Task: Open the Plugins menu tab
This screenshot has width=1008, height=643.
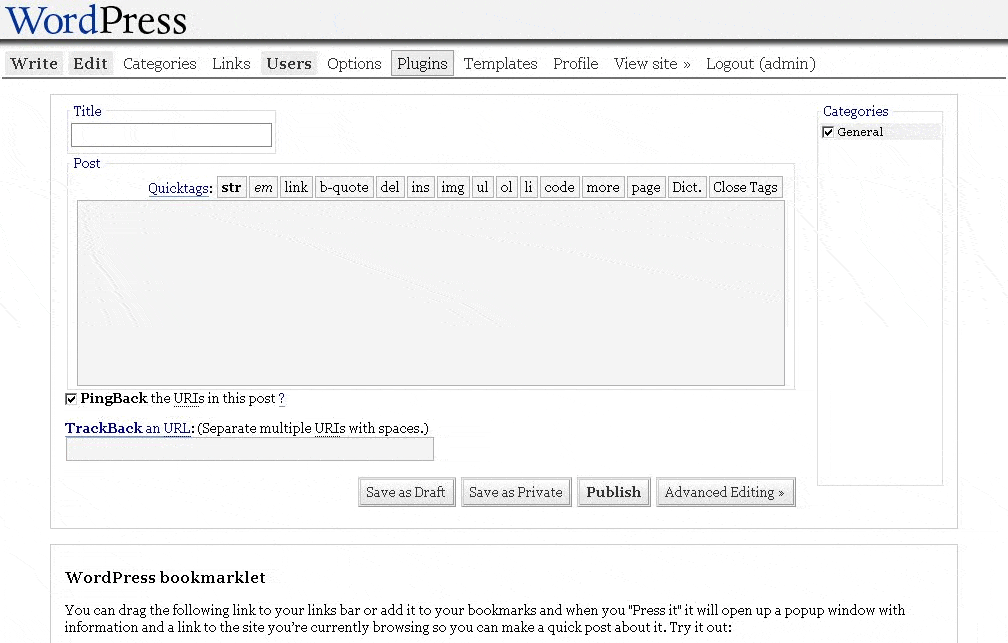Action: click(422, 64)
